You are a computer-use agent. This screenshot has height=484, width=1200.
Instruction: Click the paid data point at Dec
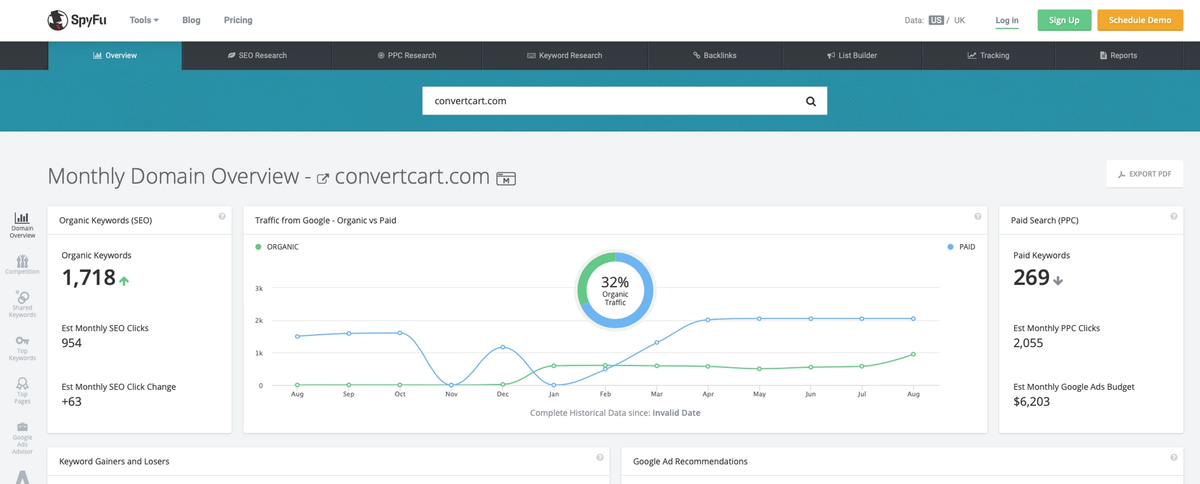(x=502, y=347)
